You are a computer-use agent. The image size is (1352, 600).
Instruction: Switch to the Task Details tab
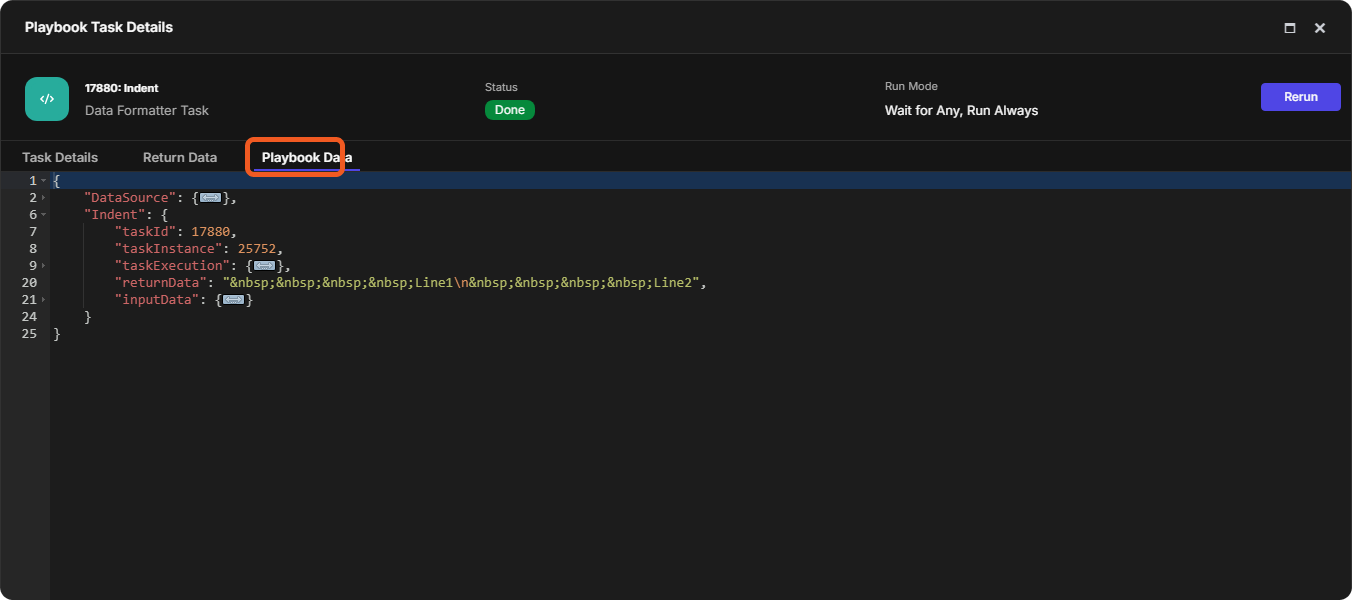tap(60, 157)
